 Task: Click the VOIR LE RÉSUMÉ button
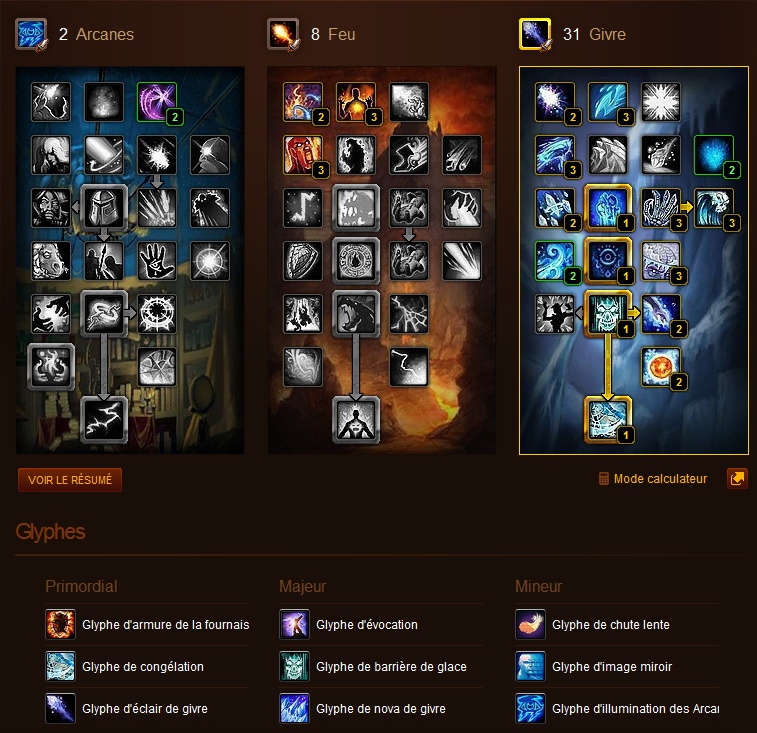click(x=70, y=479)
